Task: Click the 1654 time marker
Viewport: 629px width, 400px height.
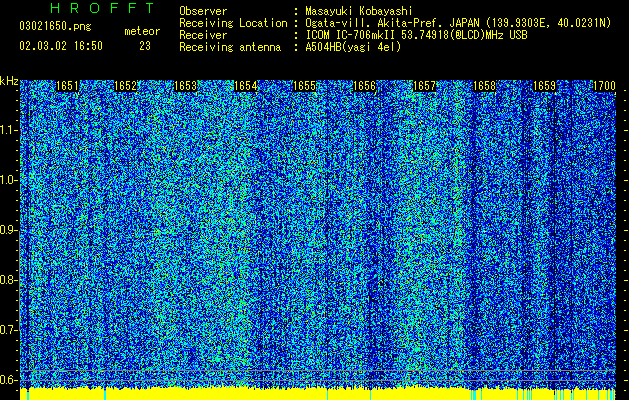Action: point(246,86)
